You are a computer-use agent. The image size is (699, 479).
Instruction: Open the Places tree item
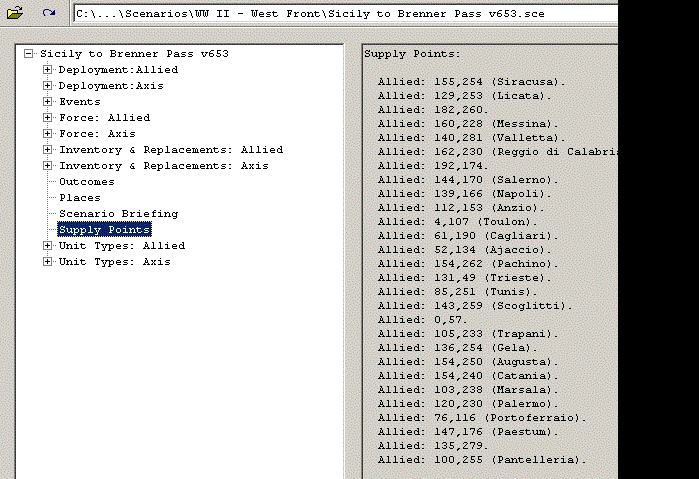(80, 198)
